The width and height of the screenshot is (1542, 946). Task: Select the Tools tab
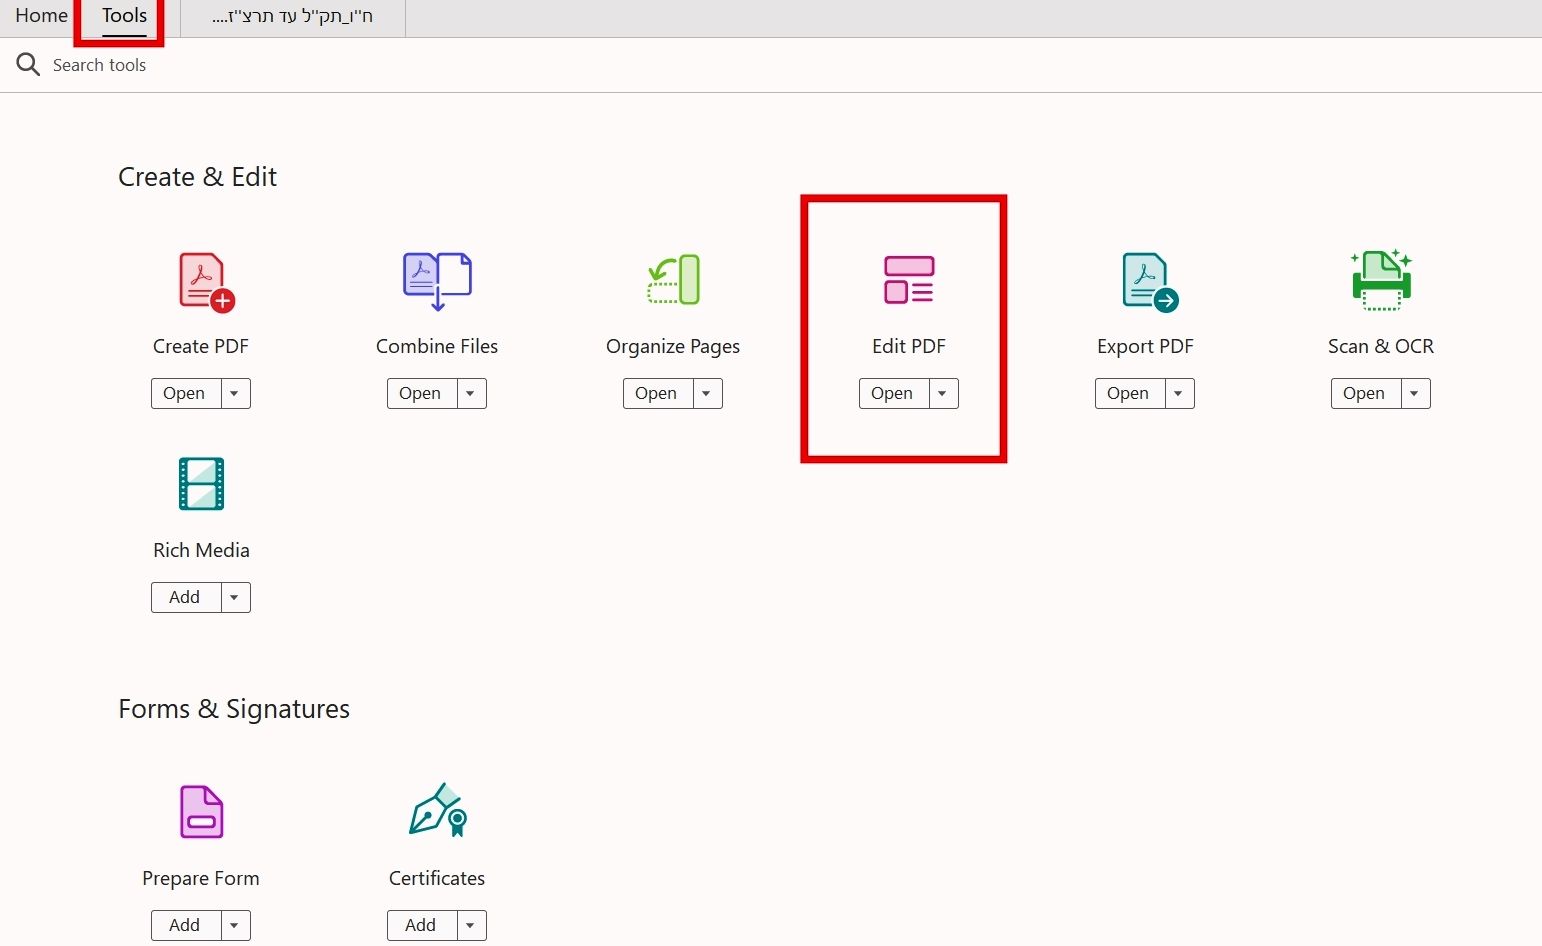click(x=124, y=16)
